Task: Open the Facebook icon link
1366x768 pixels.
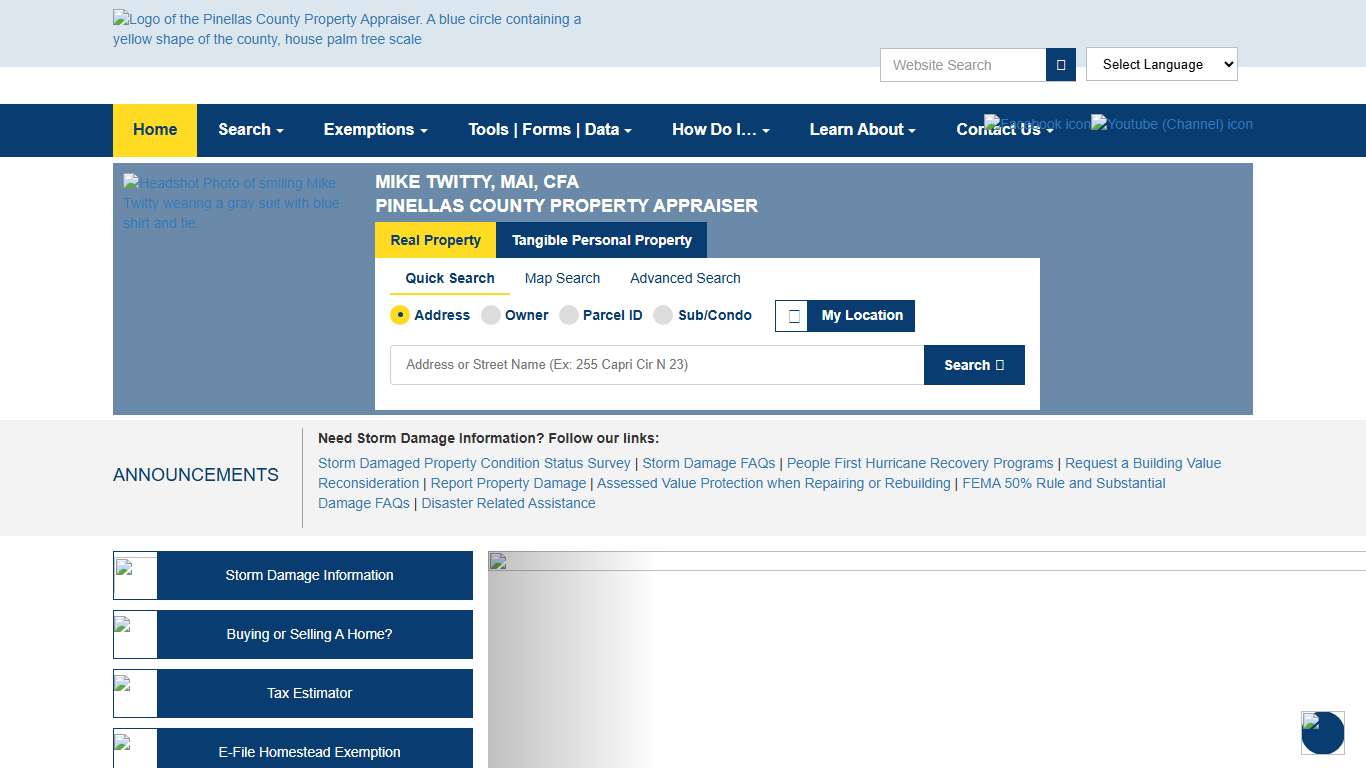Action: pos(1036,124)
